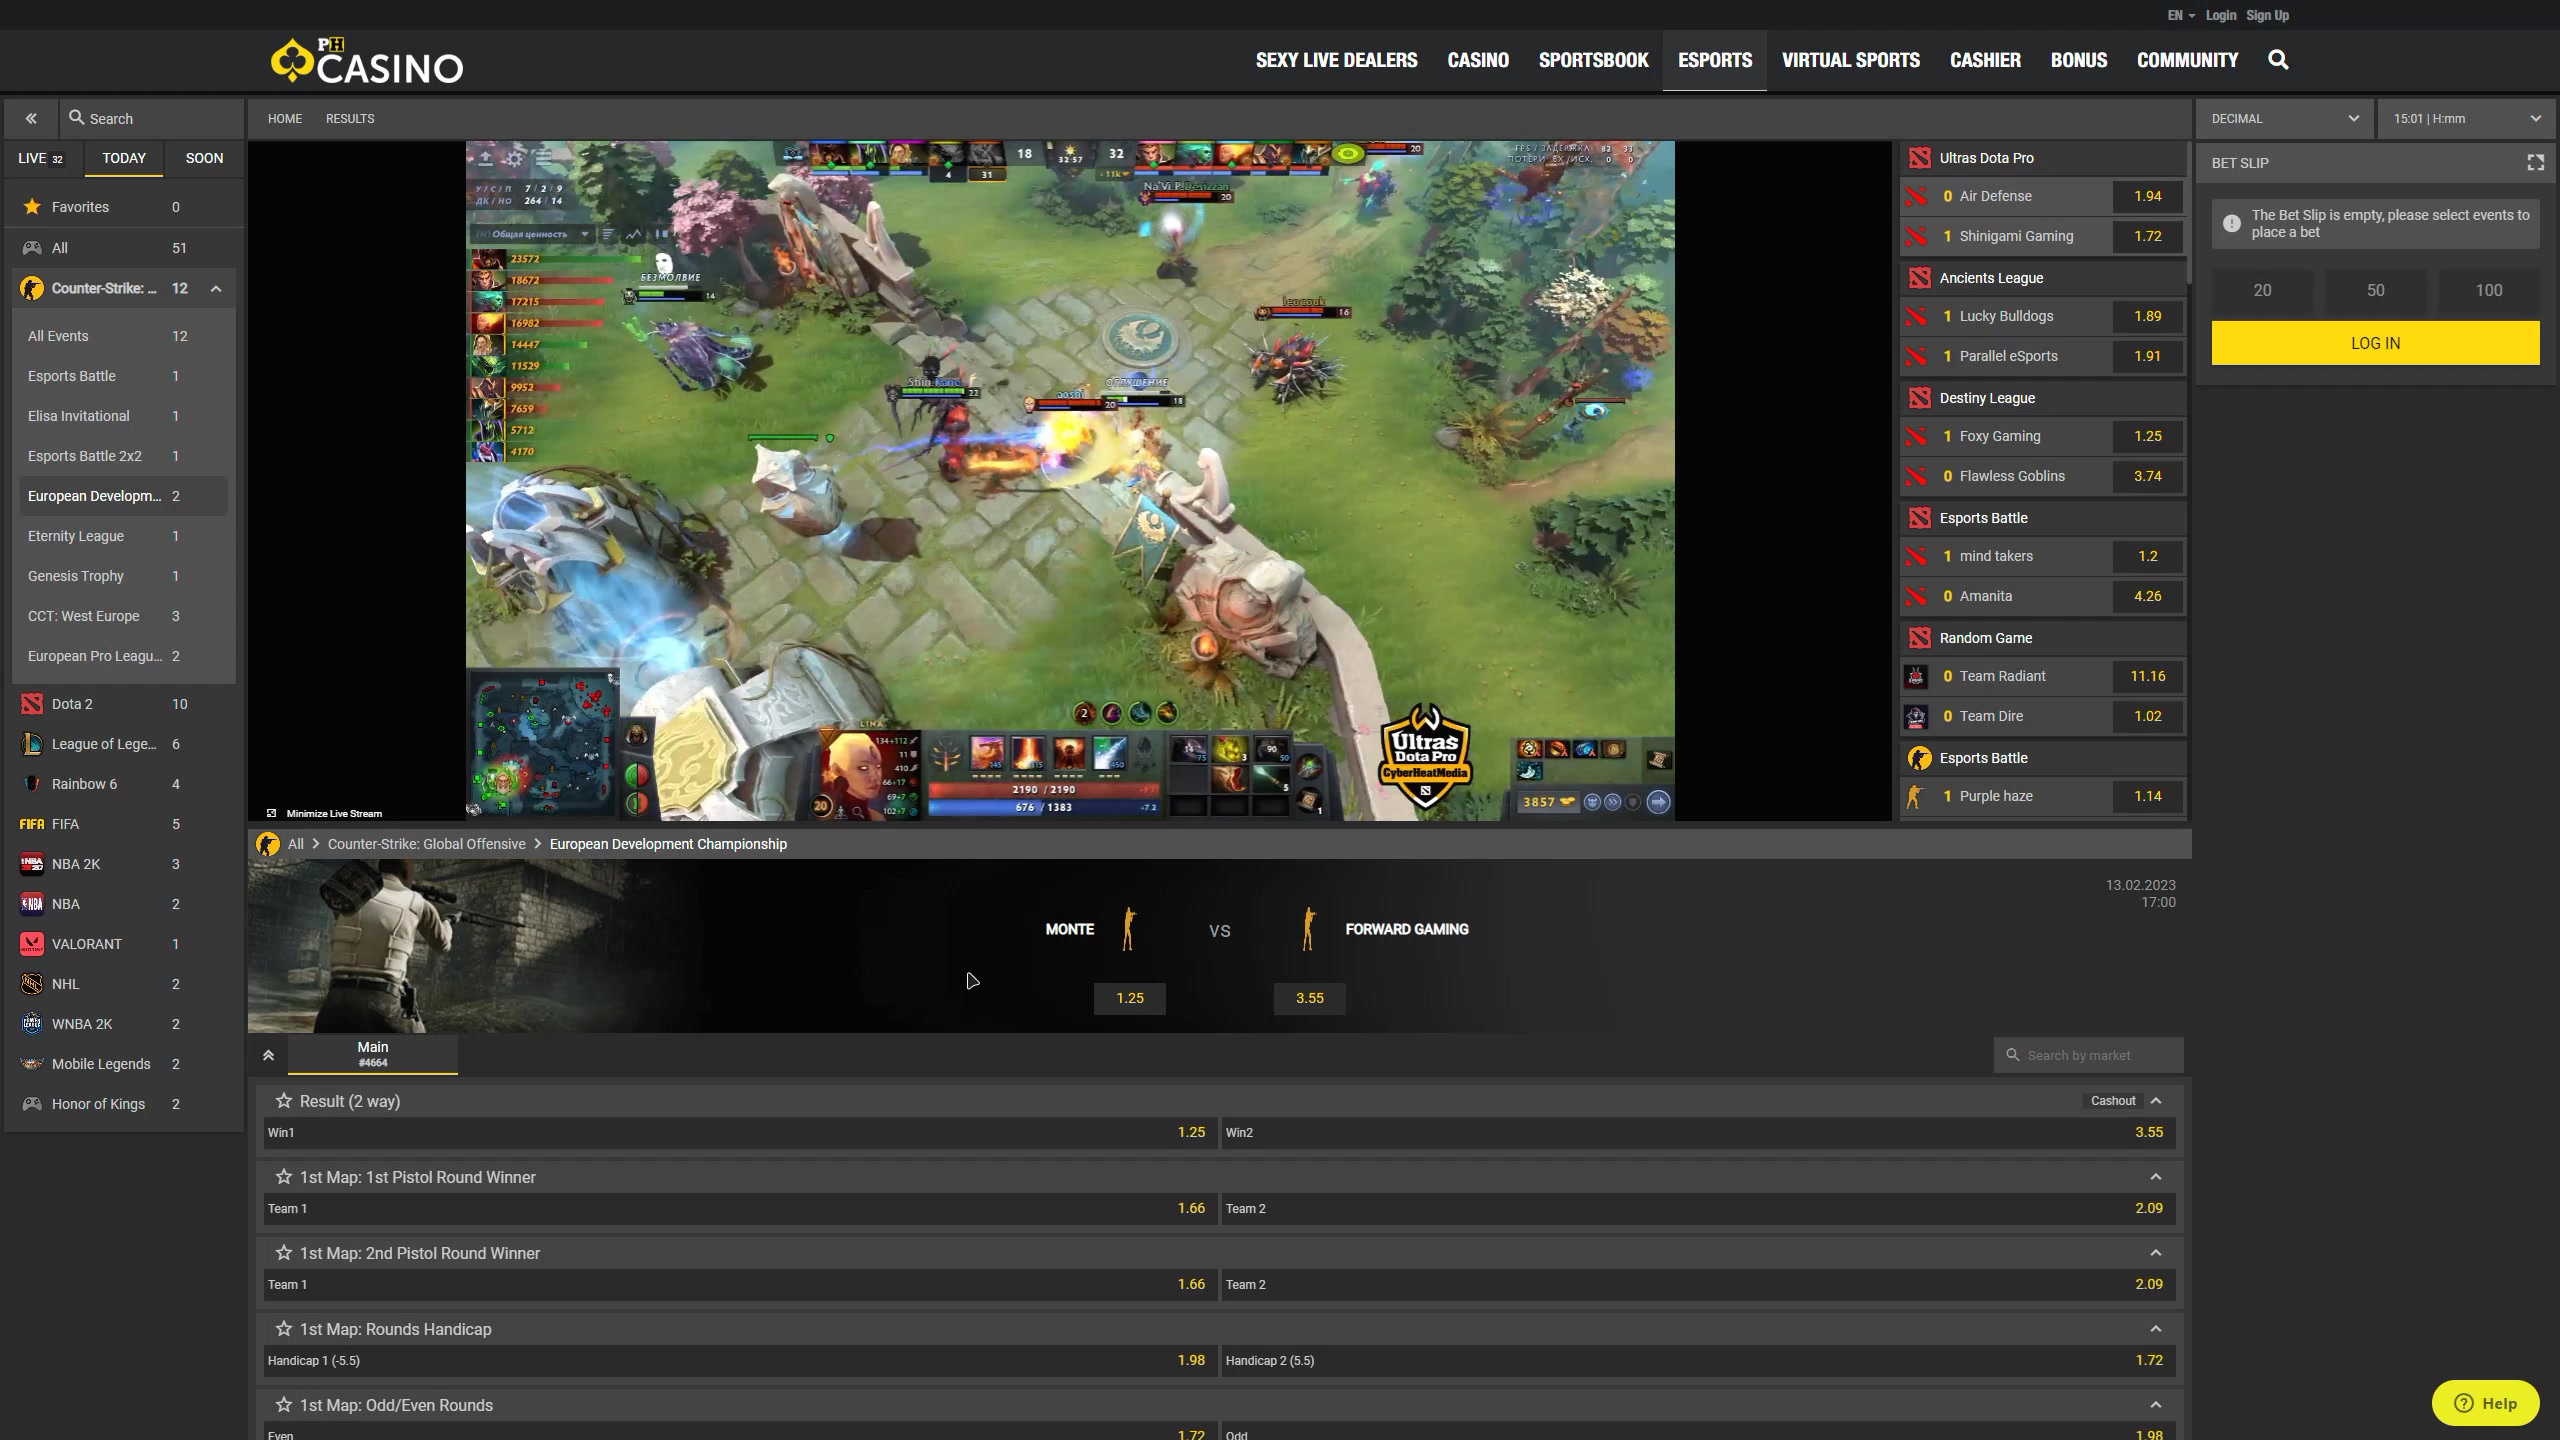Click the Ultras Dota Pro league icon
Screen dimensions: 2560x1440
point(1919,158)
